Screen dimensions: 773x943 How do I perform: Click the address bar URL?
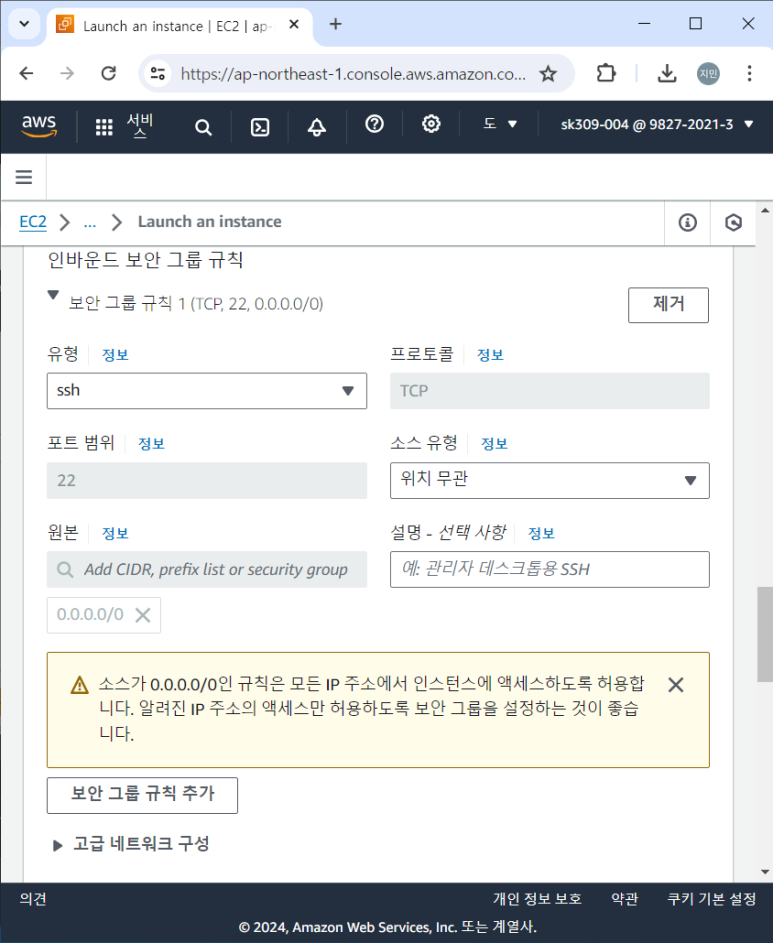pos(353,74)
